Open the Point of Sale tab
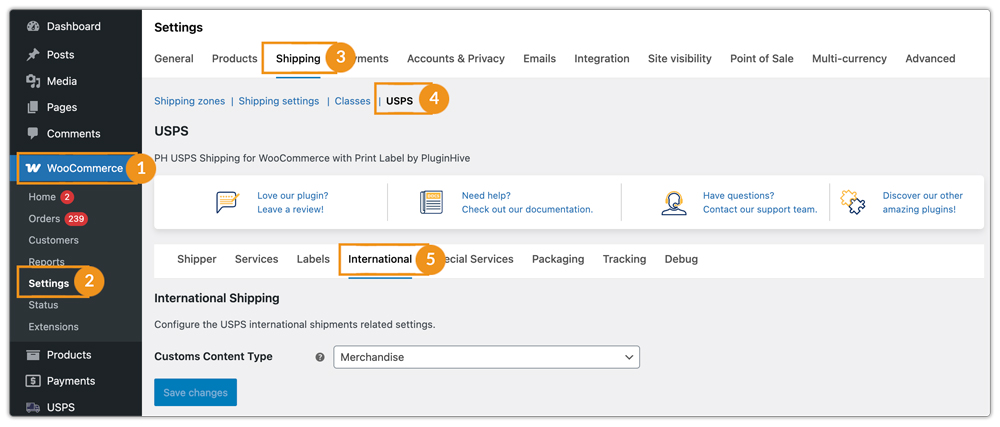The image size is (1000, 427). 762,59
